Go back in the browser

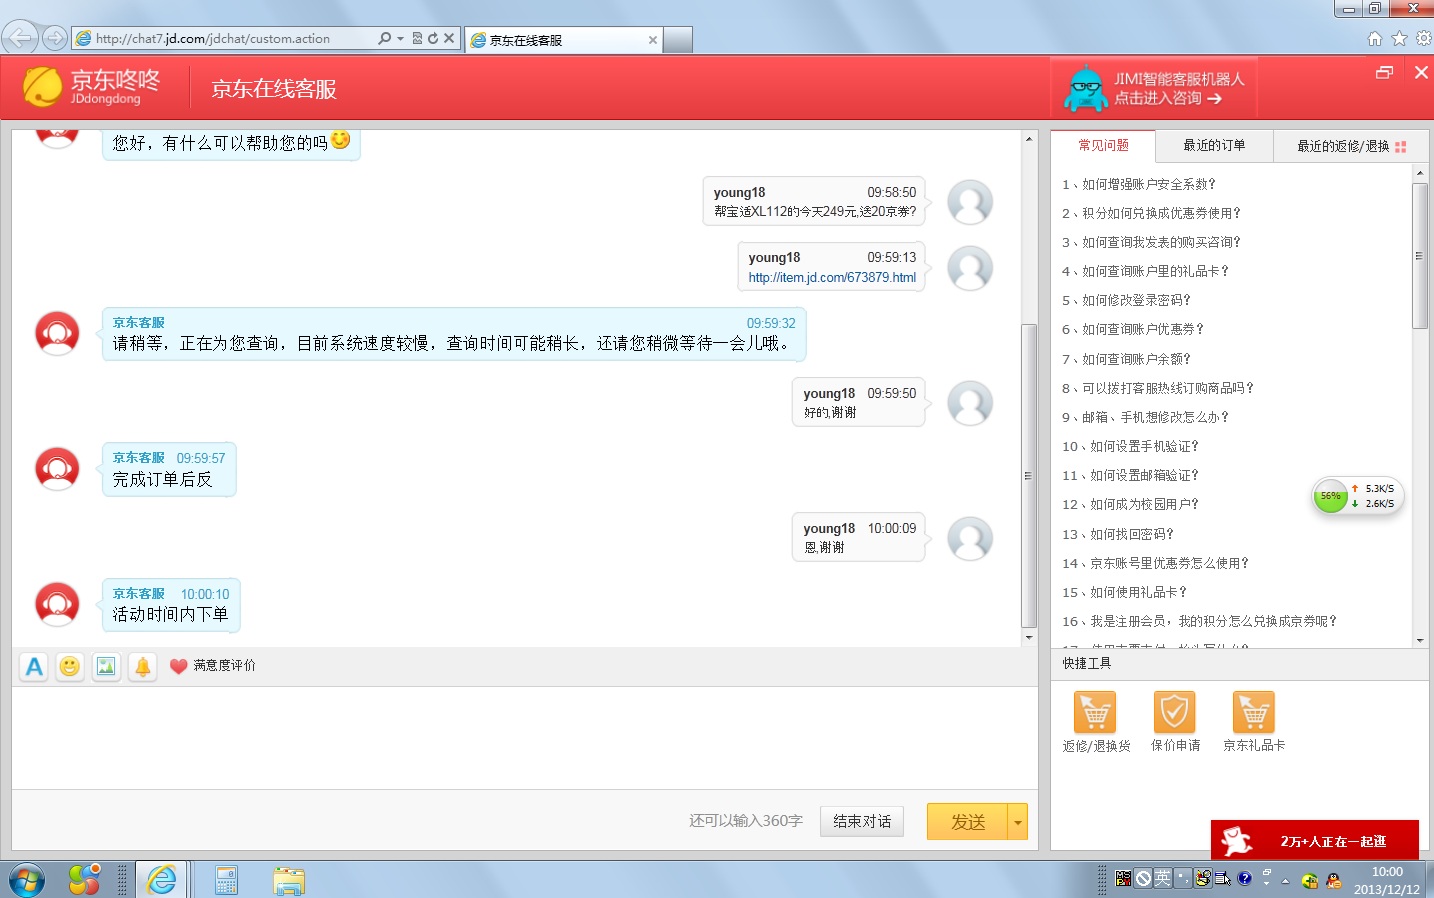[x=20, y=38]
